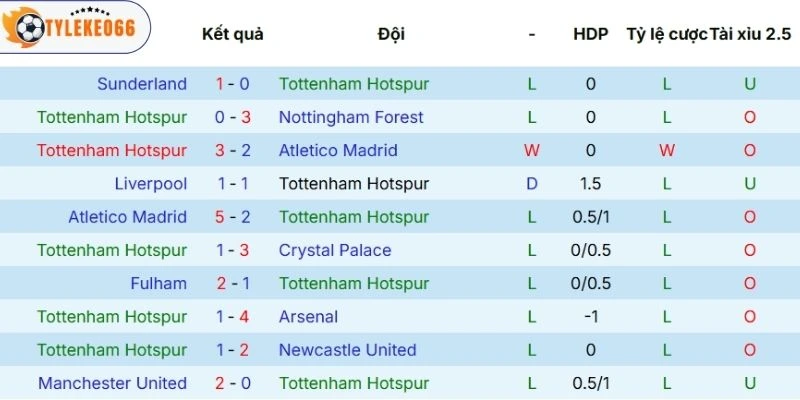This screenshot has width=800, height=400.
Task: Click the TYLEKEO66 soccer ball logo
Action: click(73, 27)
